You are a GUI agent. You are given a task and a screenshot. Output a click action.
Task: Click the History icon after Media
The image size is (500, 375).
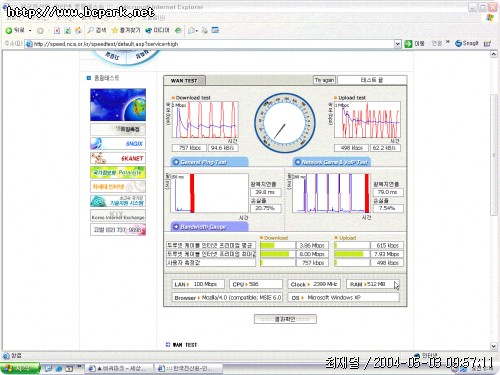point(178,31)
